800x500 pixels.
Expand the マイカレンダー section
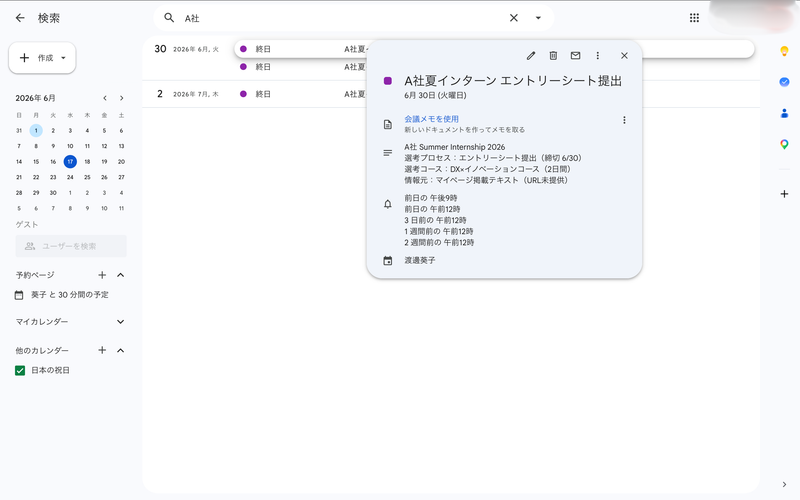coord(120,322)
